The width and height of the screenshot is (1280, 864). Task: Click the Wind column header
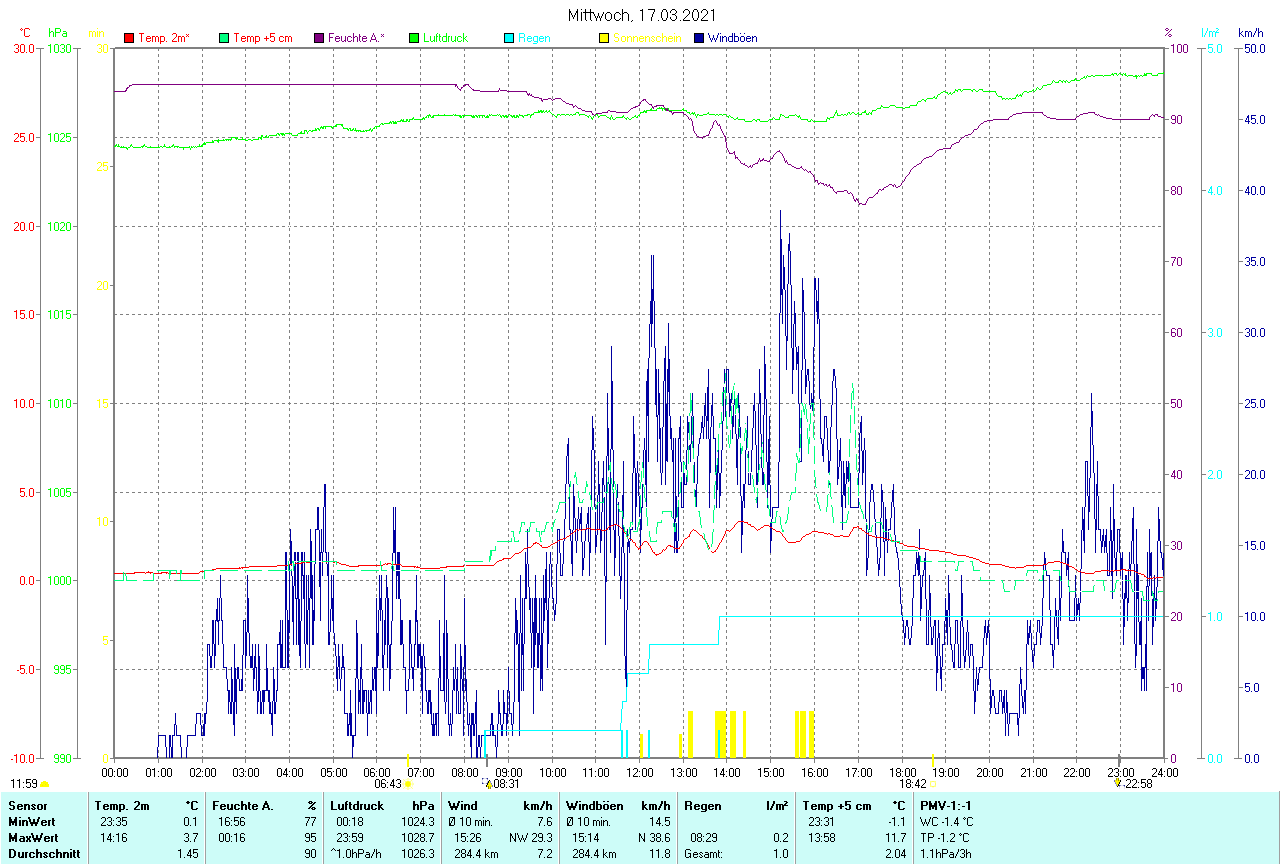(463, 805)
